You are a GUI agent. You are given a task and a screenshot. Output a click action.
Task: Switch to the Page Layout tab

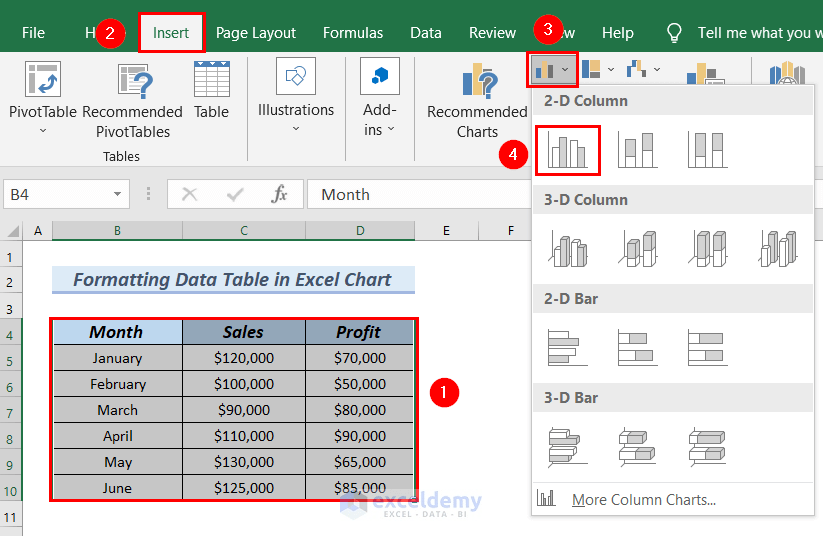(256, 33)
